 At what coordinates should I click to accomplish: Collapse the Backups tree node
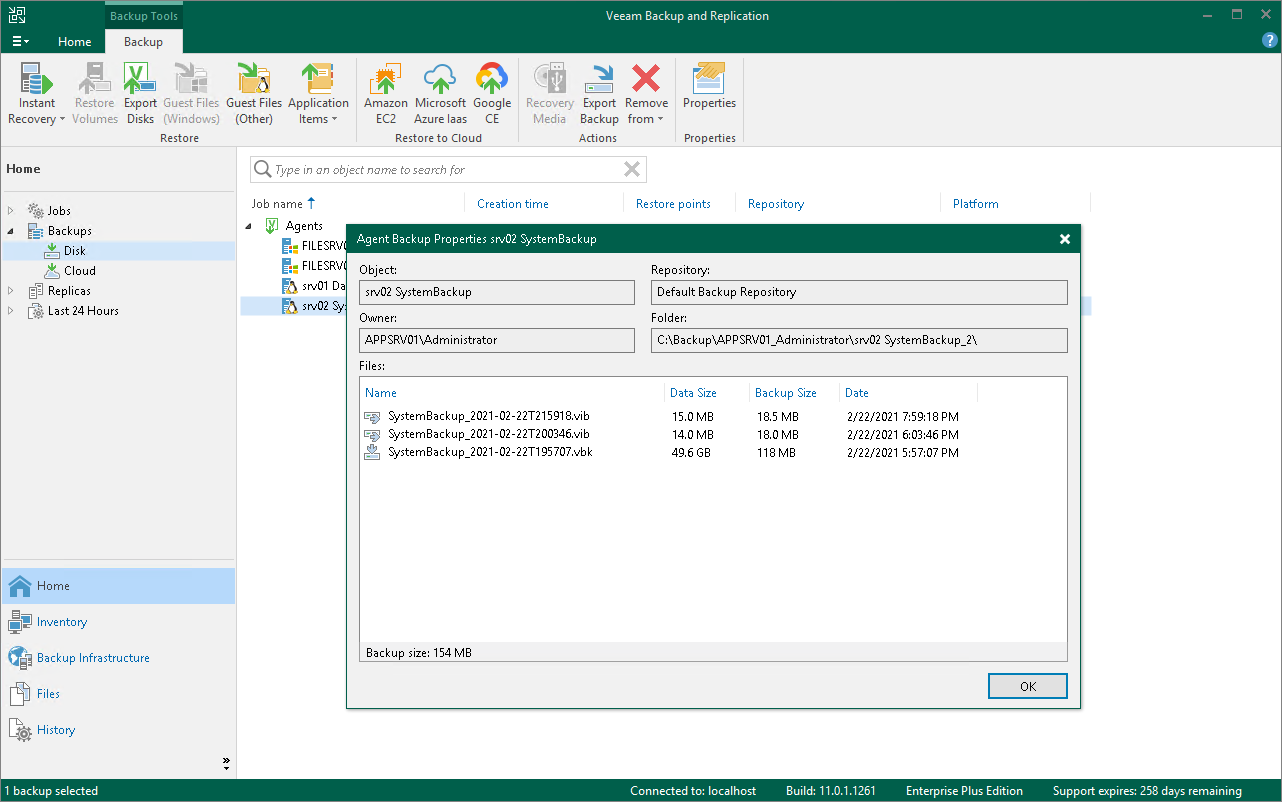pos(12,231)
